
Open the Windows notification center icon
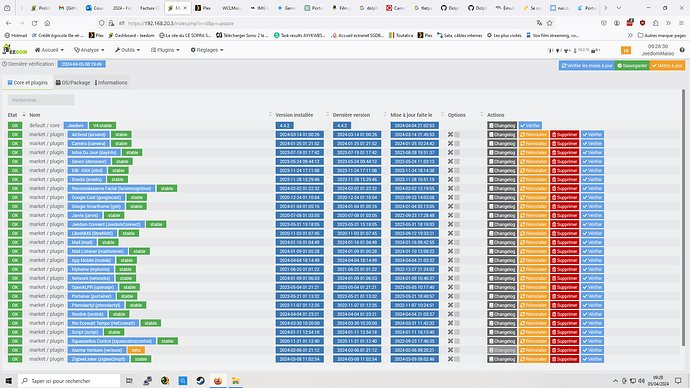678,381
